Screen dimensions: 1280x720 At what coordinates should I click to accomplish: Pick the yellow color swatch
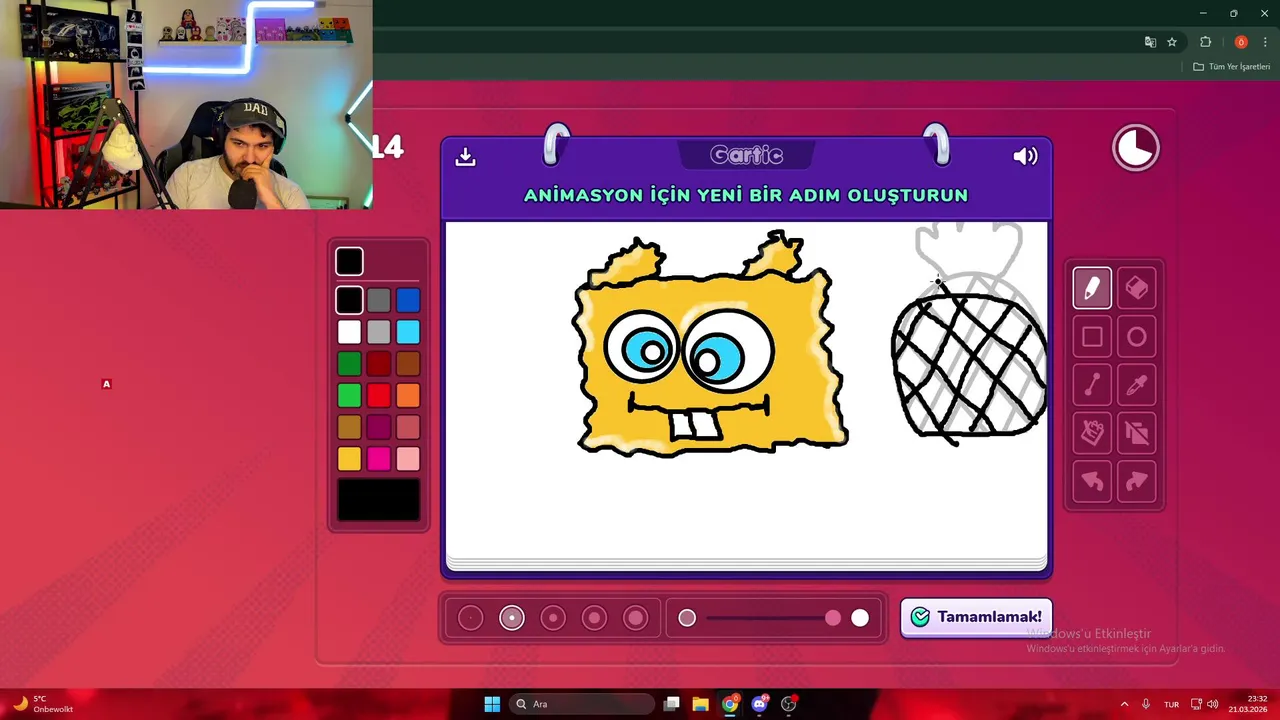coord(349,459)
